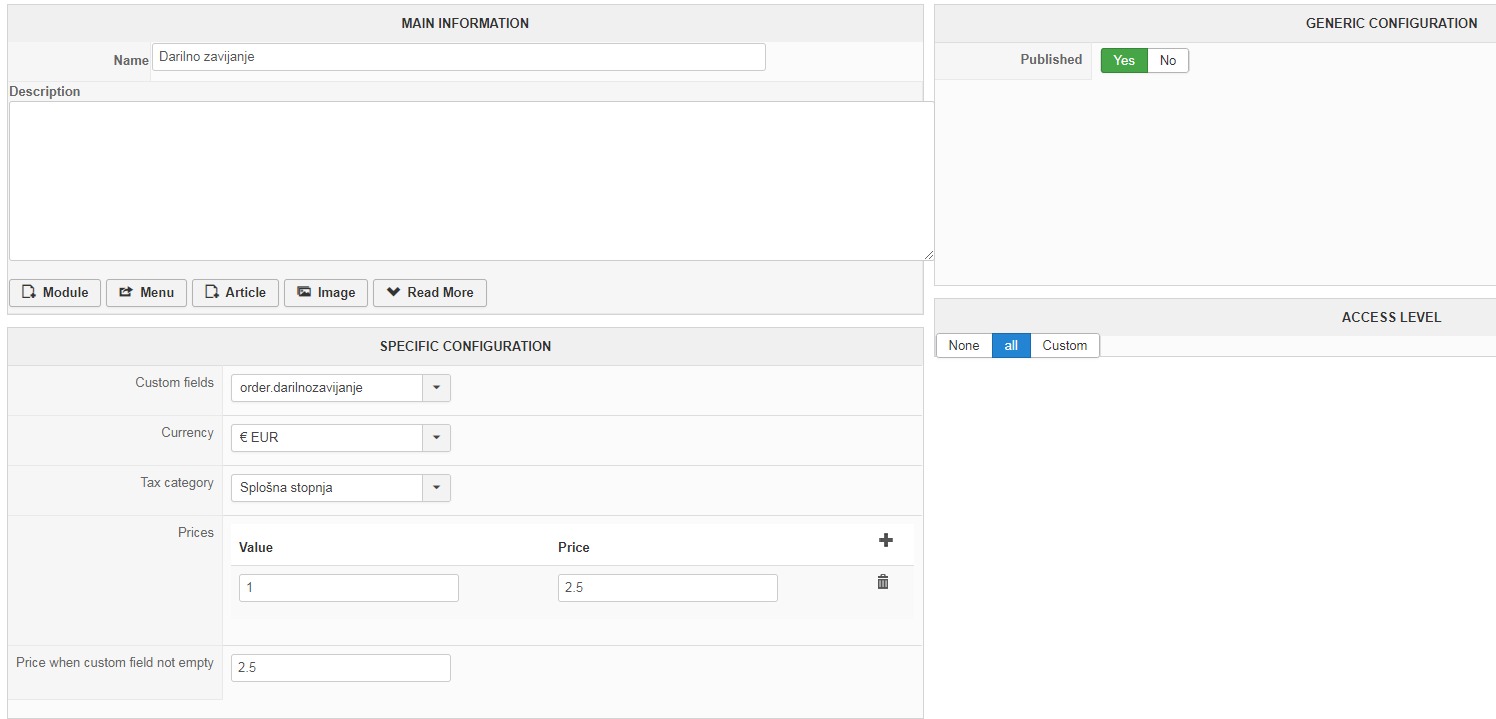1496x719 pixels.
Task: Insert a Read More break
Action: click(430, 293)
